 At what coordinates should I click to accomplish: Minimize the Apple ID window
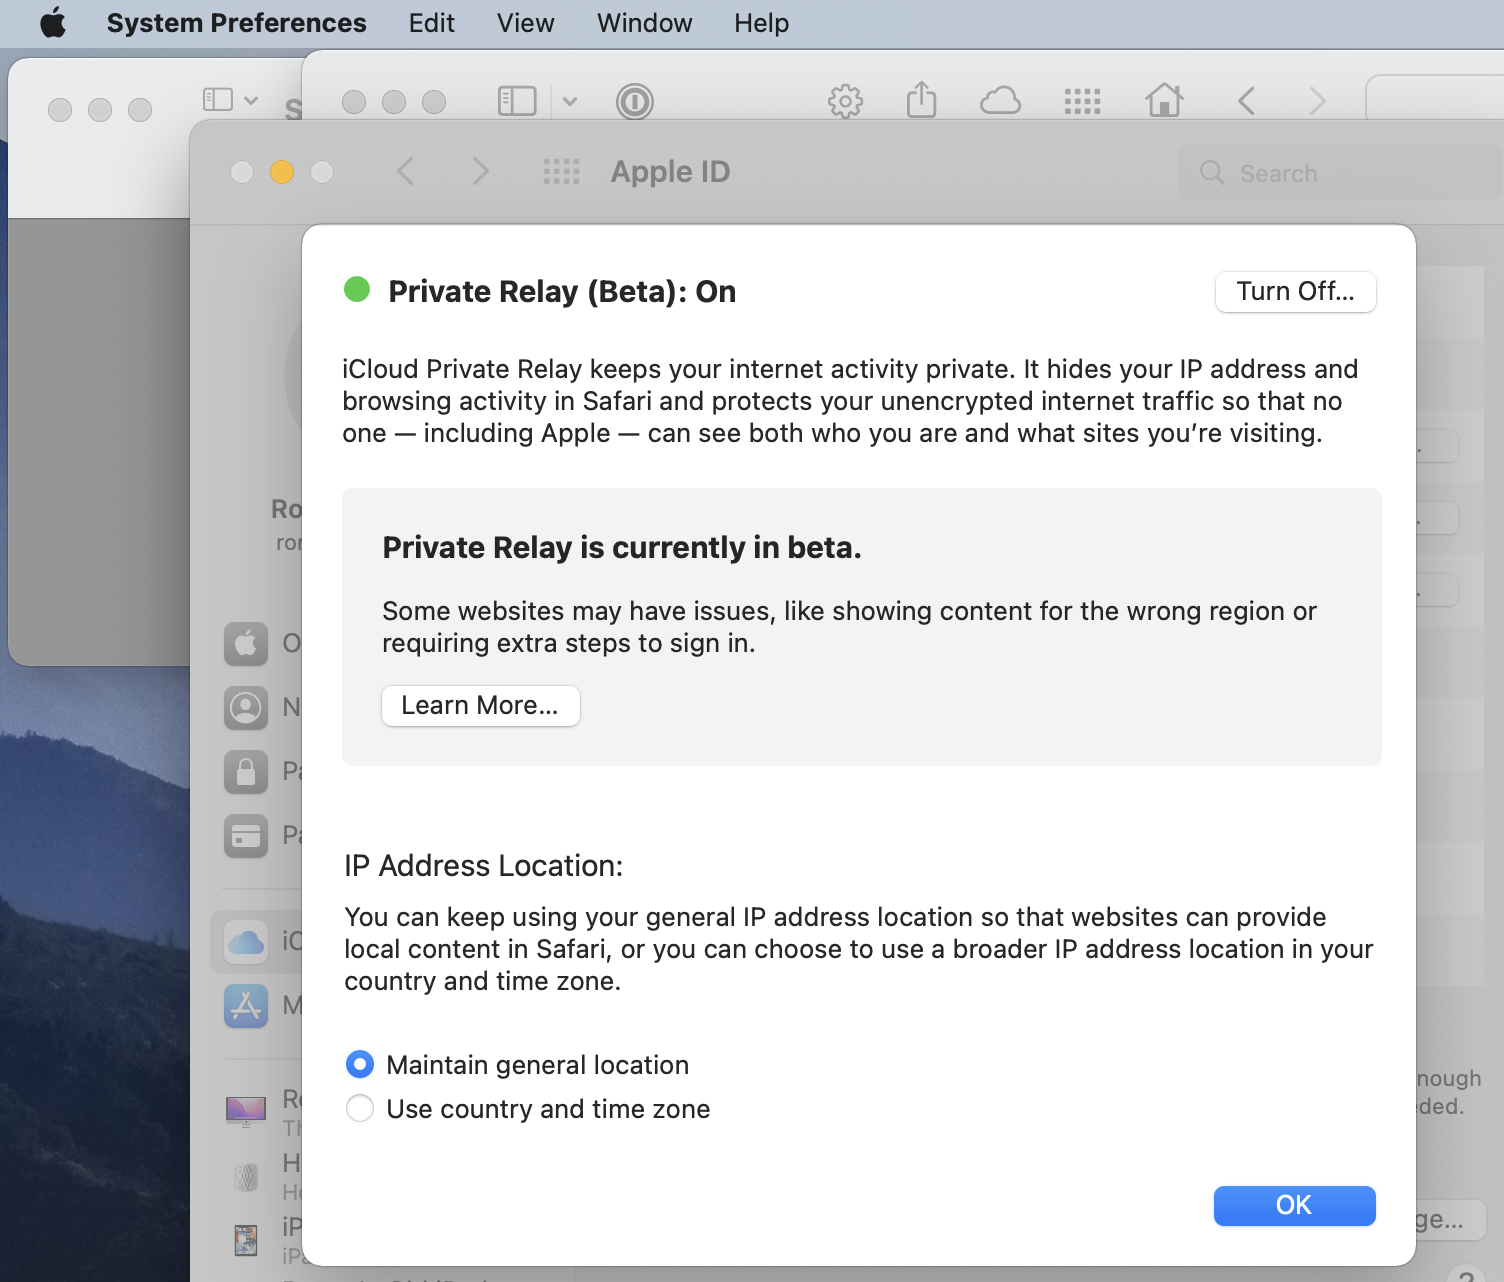(x=282, y=172)
